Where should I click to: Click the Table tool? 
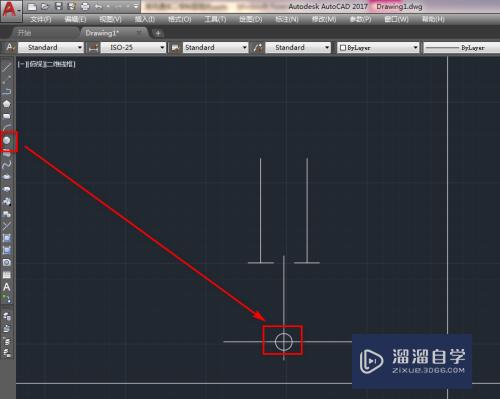7,275
